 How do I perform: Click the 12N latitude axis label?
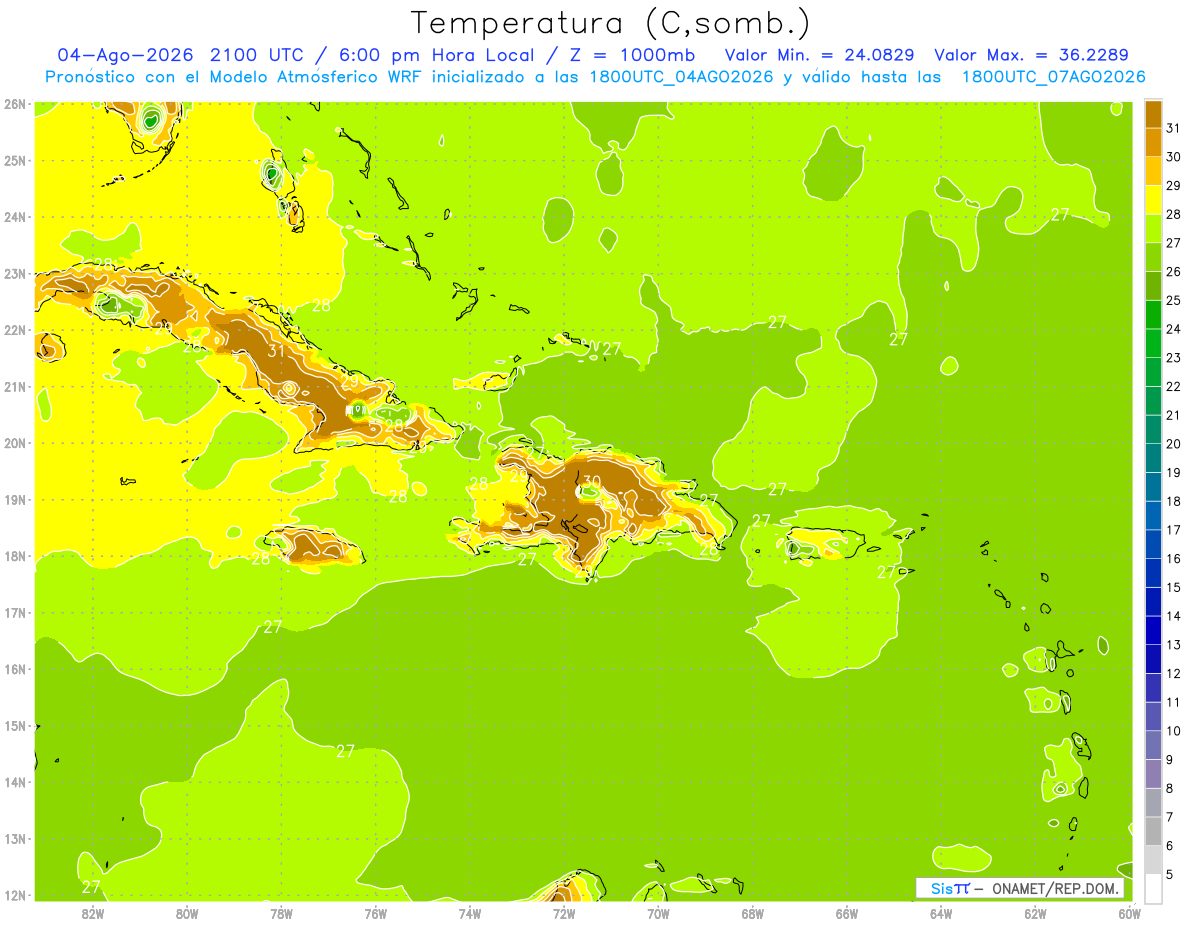pos(14,895)
